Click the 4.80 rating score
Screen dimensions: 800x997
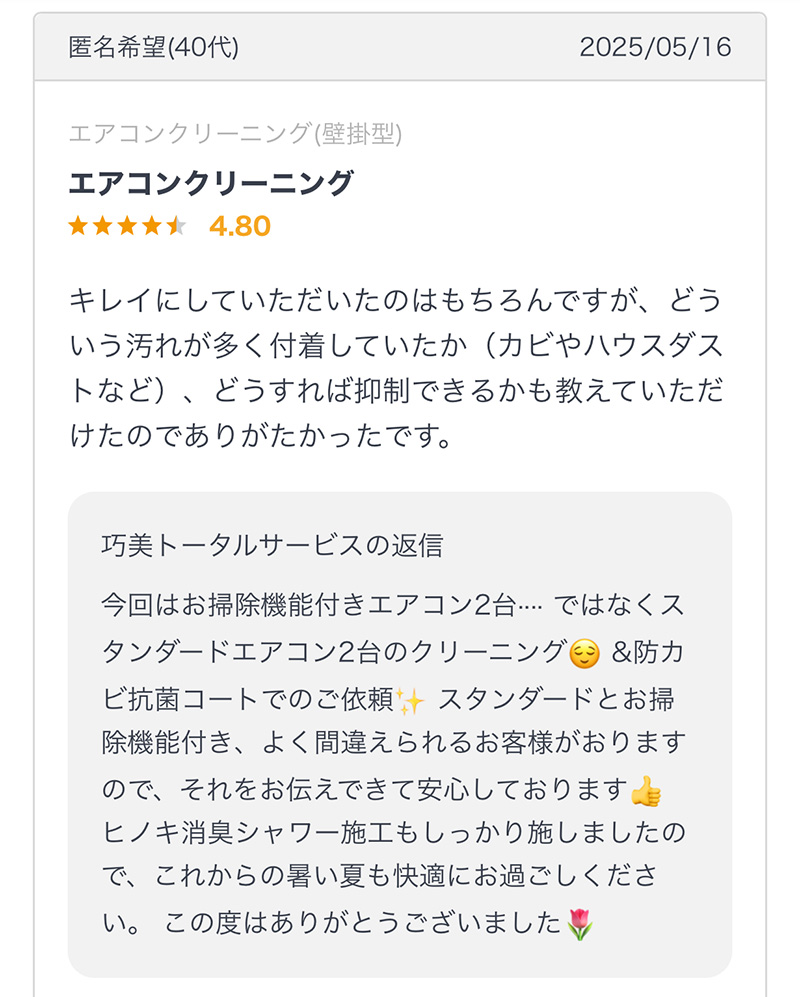[240, 226]
